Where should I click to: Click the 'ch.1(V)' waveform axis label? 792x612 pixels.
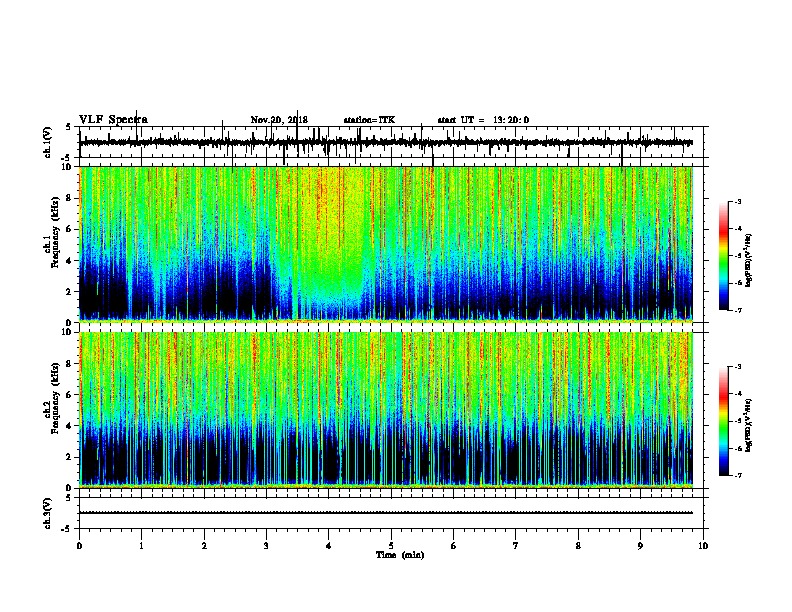[48, 142]
